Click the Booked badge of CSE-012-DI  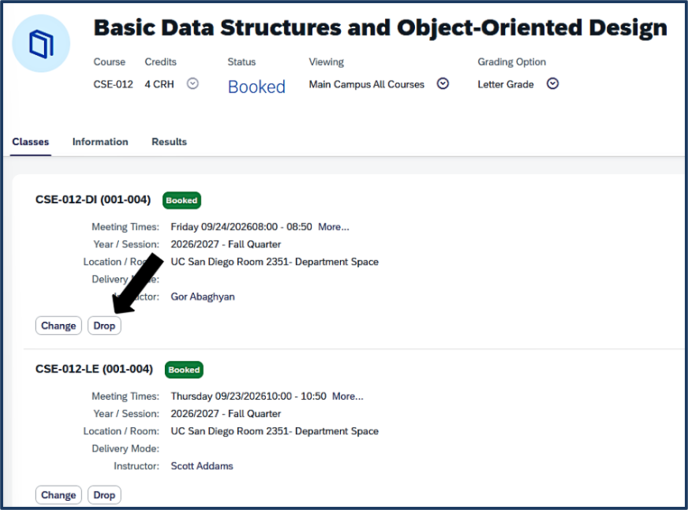click(x=182, y=200)
